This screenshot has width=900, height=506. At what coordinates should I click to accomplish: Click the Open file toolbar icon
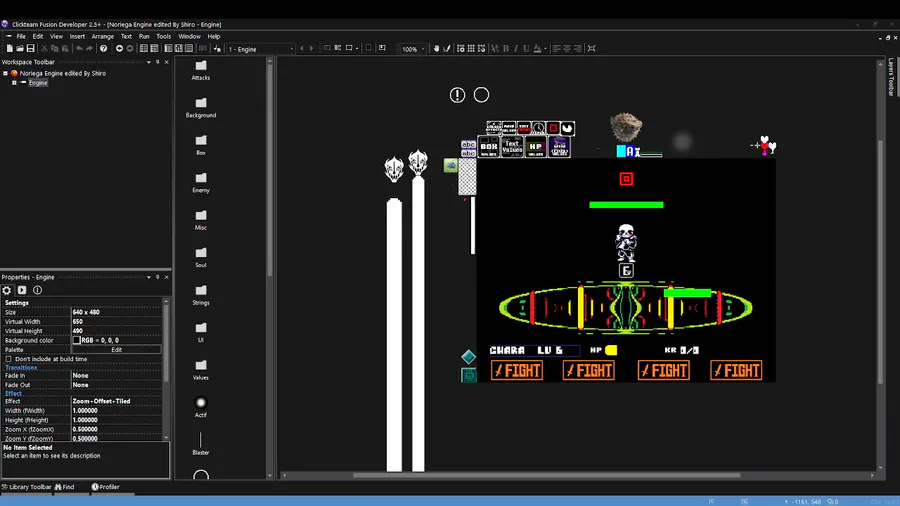point(20,49)
